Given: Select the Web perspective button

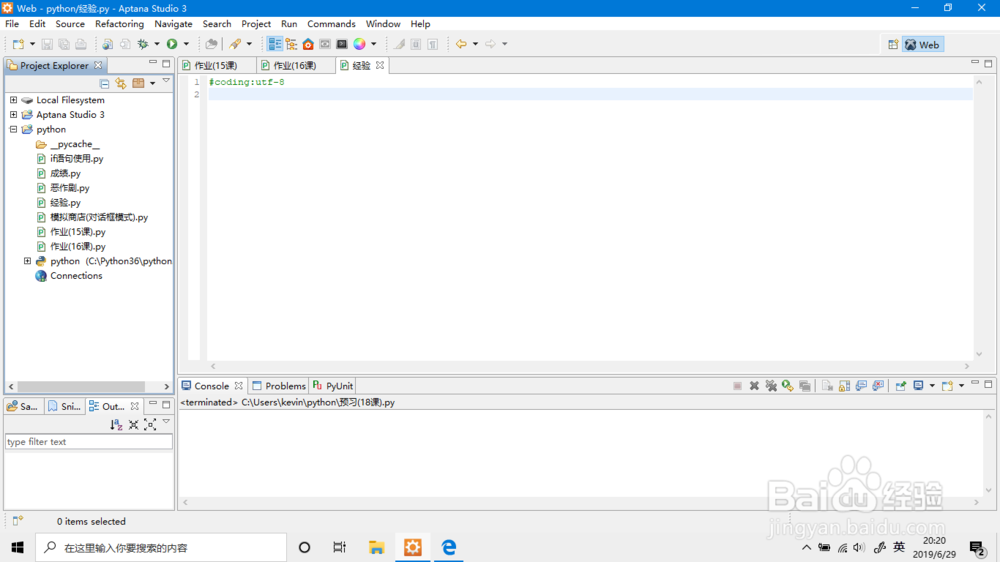Looking at the screenshot, I should point(923,45).
